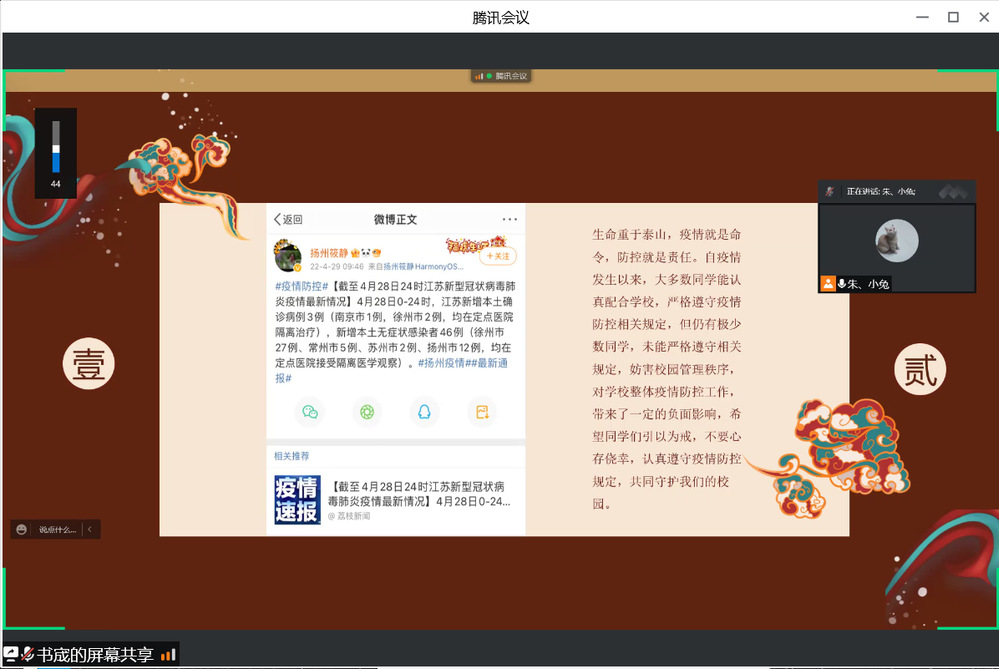Click the 贰 circle on the slide
The width and height of the screenshot is (999, 669).
point(920,370)
